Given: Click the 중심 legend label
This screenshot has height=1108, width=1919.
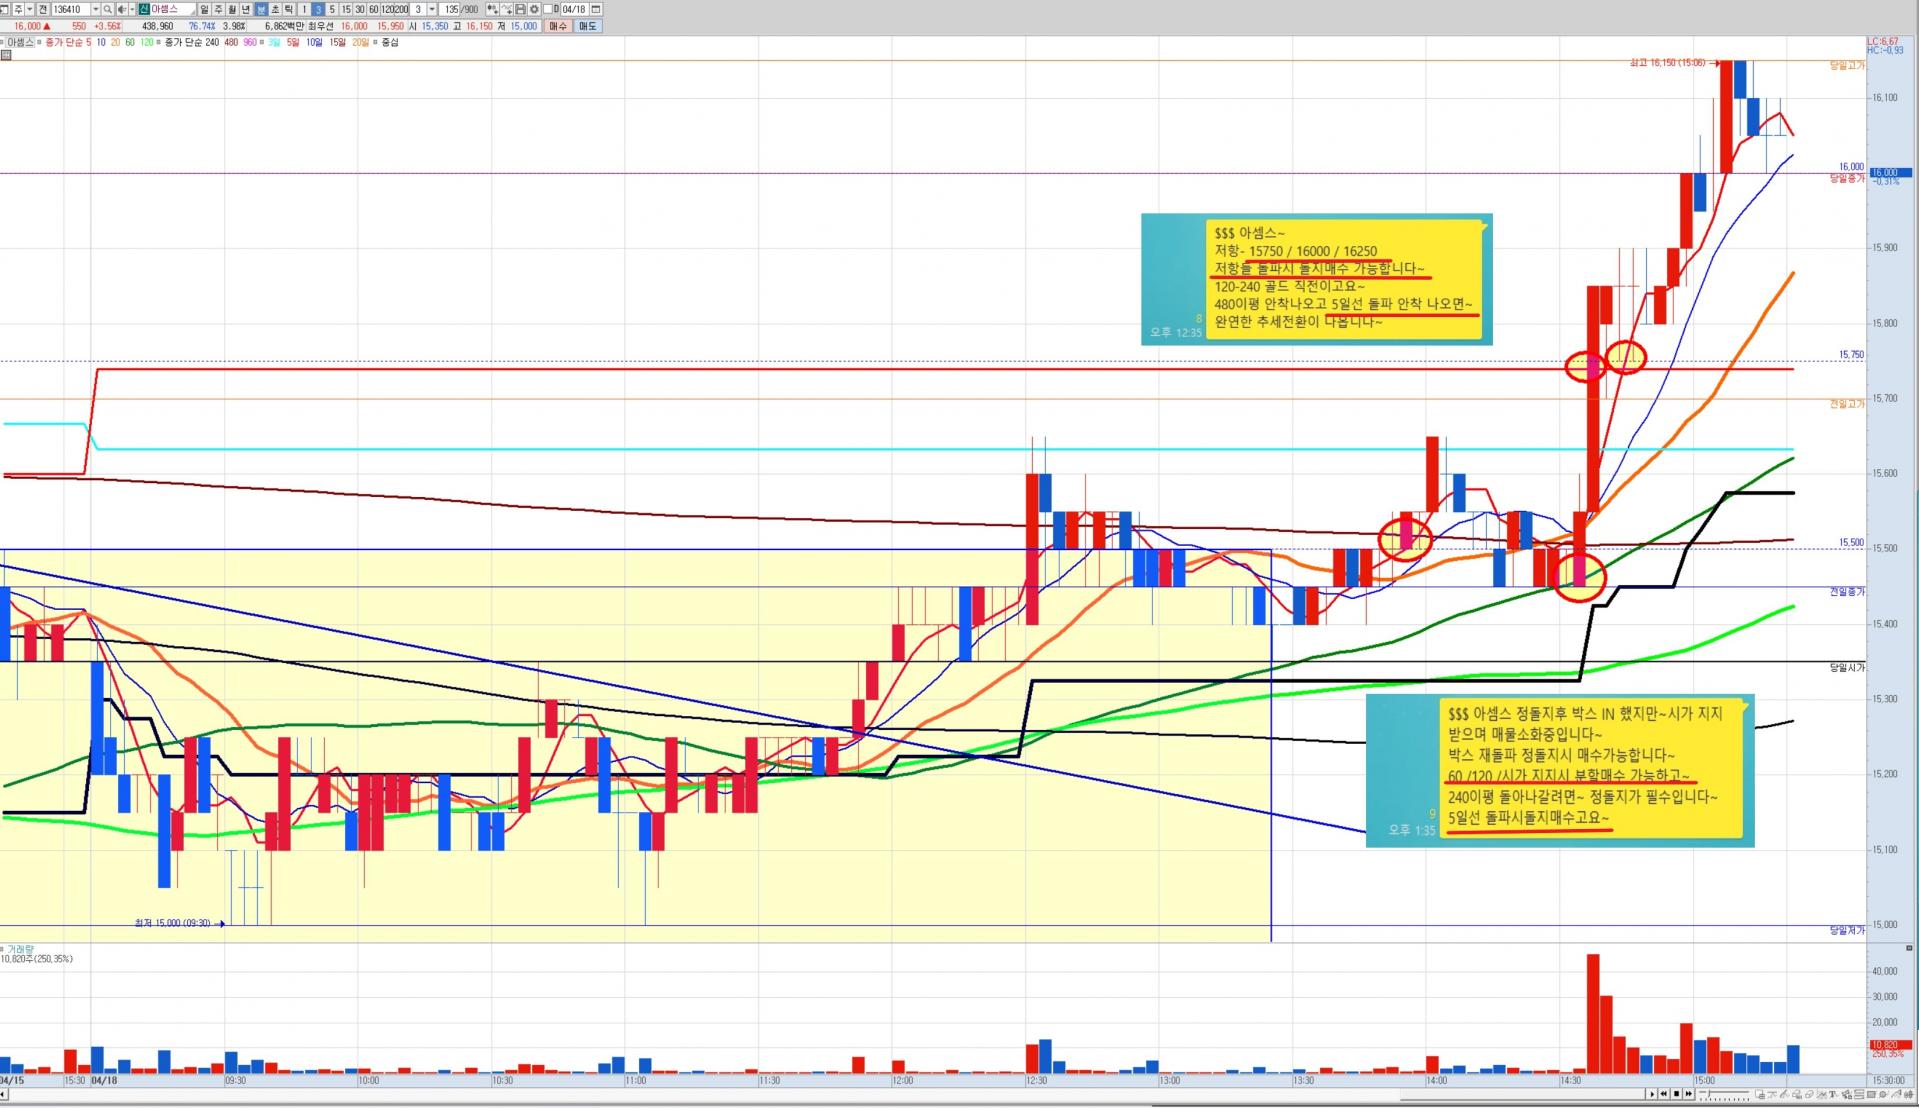Looking at the screenshot, I should (389, 42).
